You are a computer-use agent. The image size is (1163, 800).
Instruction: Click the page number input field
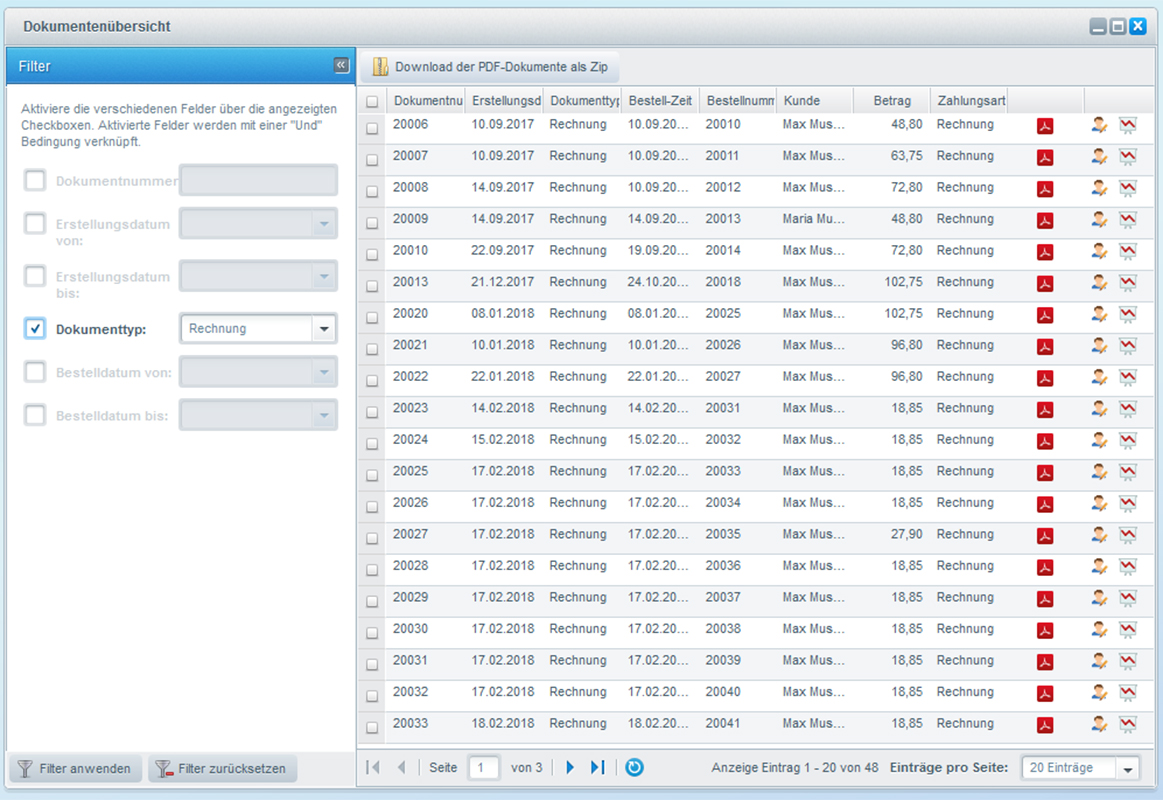click(483, 767)
